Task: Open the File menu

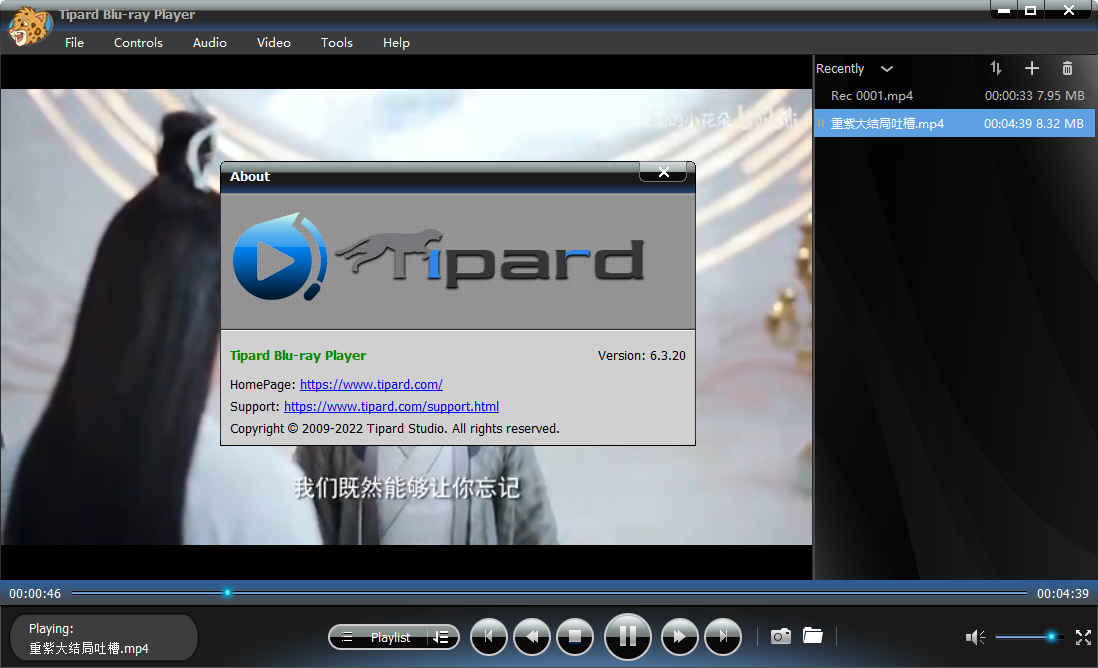Action: [x=74, y=43]
